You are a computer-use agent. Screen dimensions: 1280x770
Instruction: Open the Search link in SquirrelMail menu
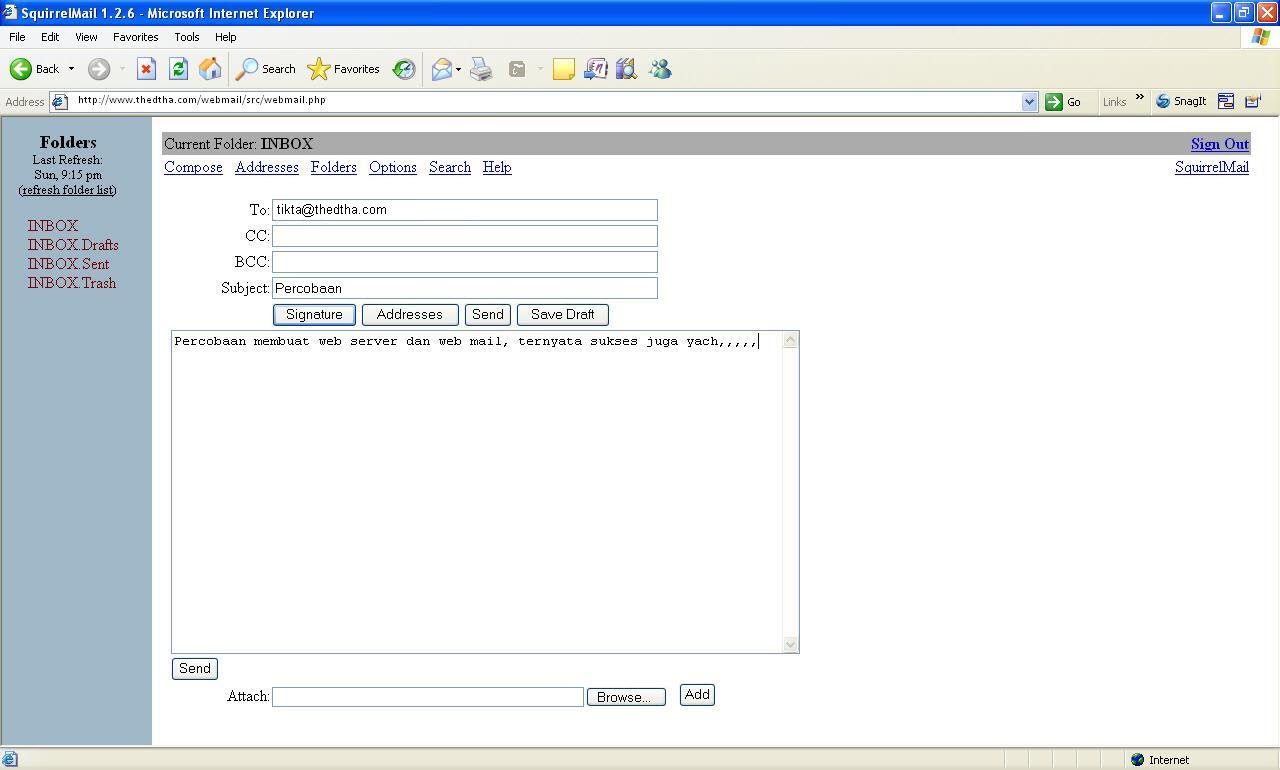click(x=450, y=167)
